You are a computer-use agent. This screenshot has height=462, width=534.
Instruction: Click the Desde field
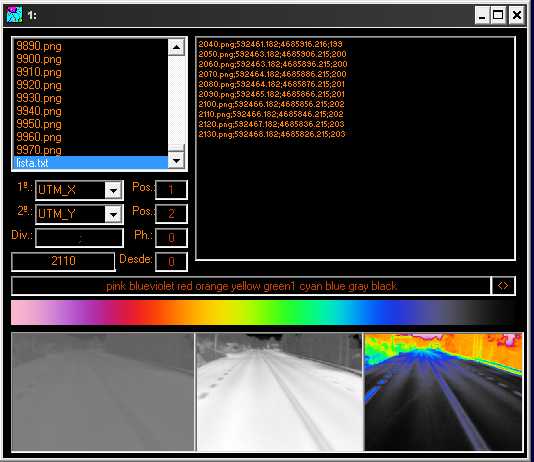(171, 261)
